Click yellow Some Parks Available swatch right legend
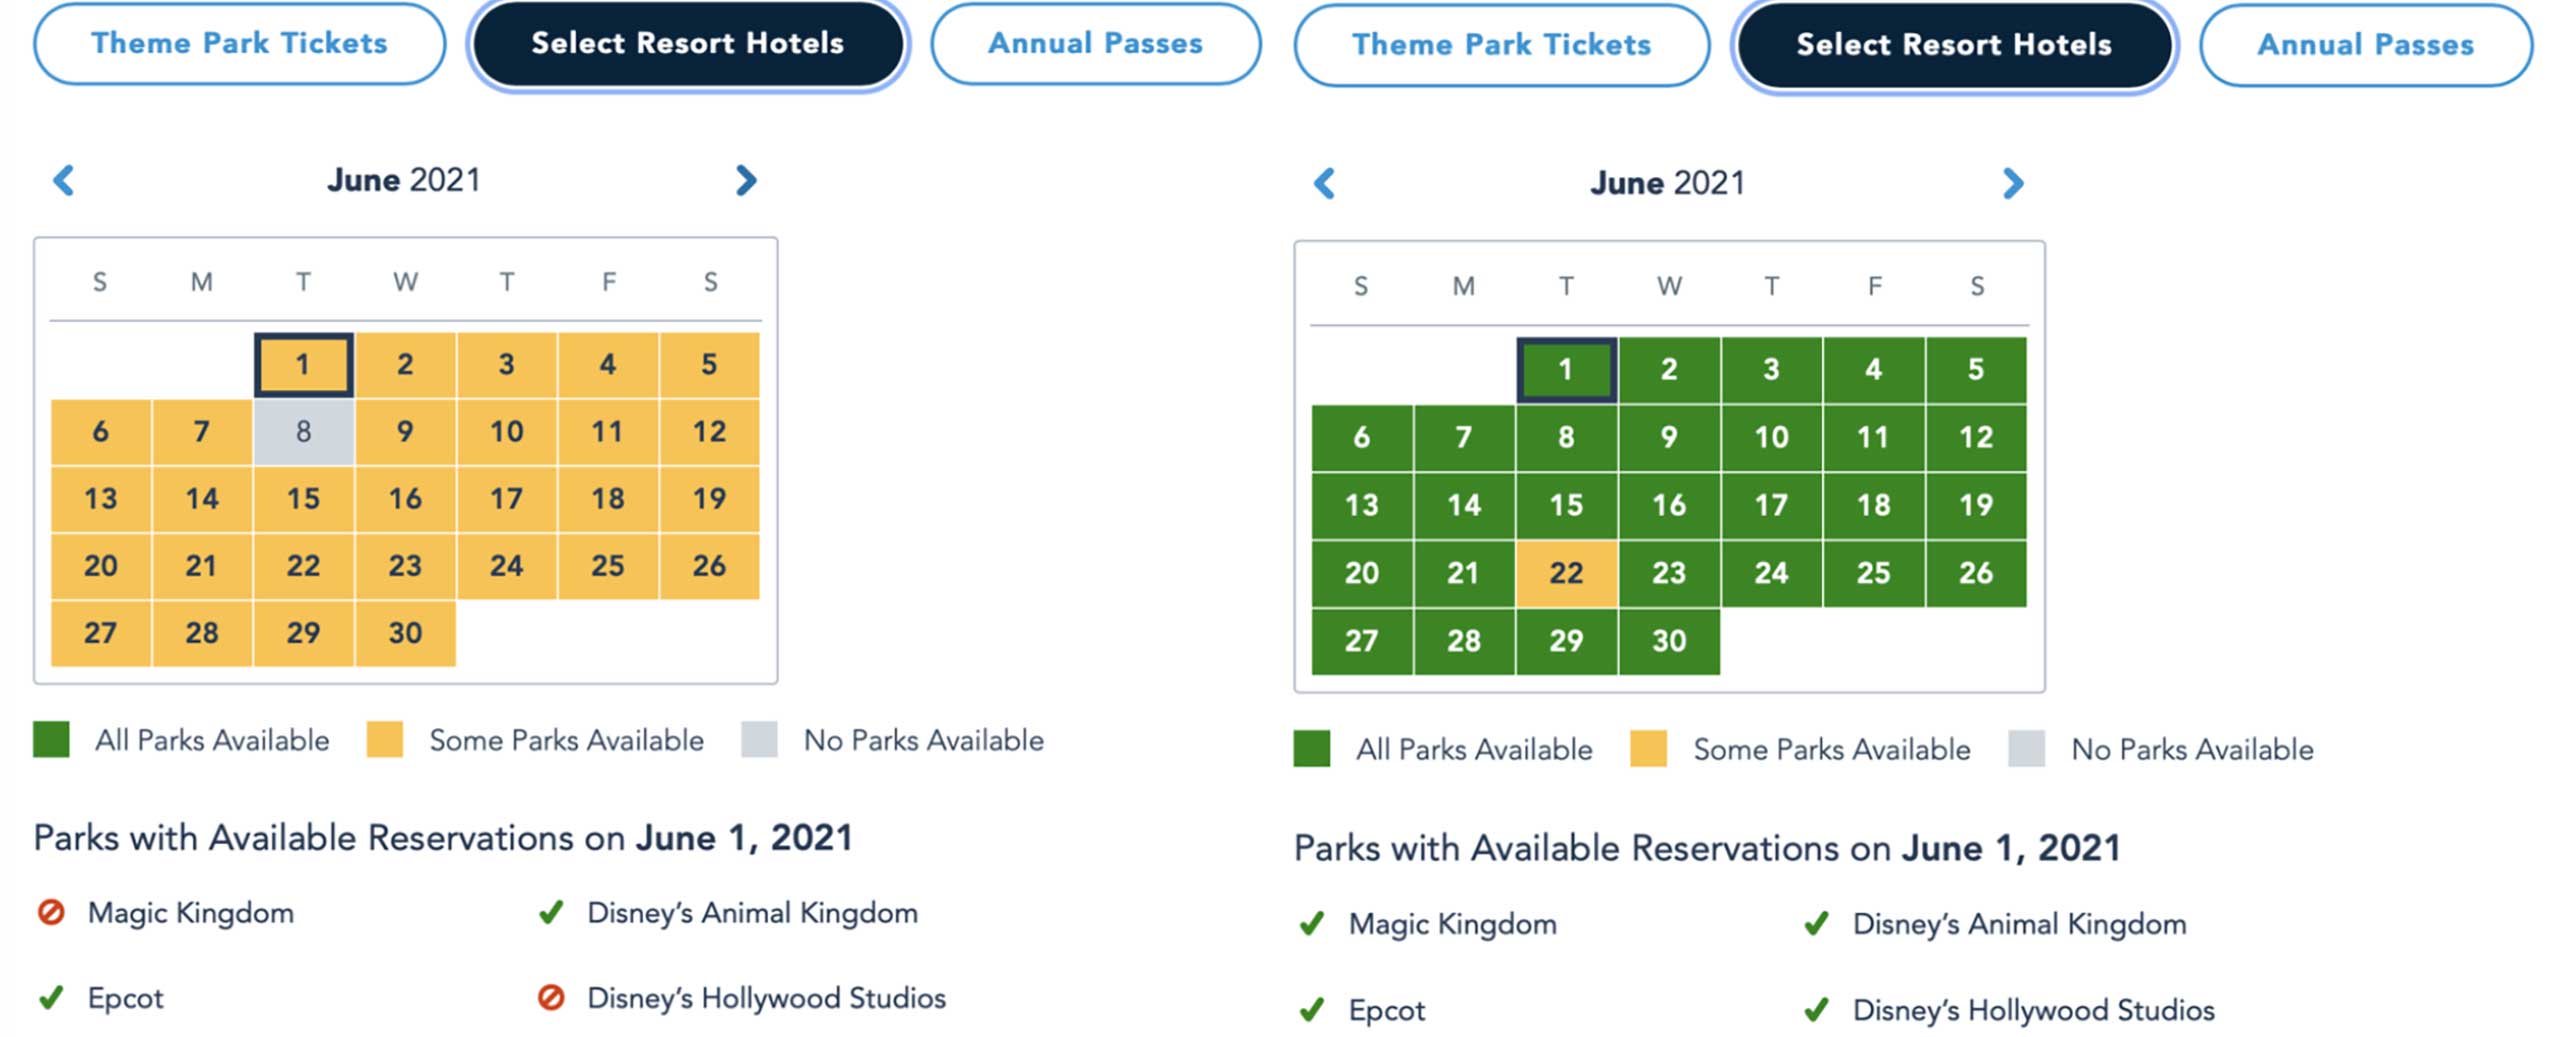 click(1648, 748)
